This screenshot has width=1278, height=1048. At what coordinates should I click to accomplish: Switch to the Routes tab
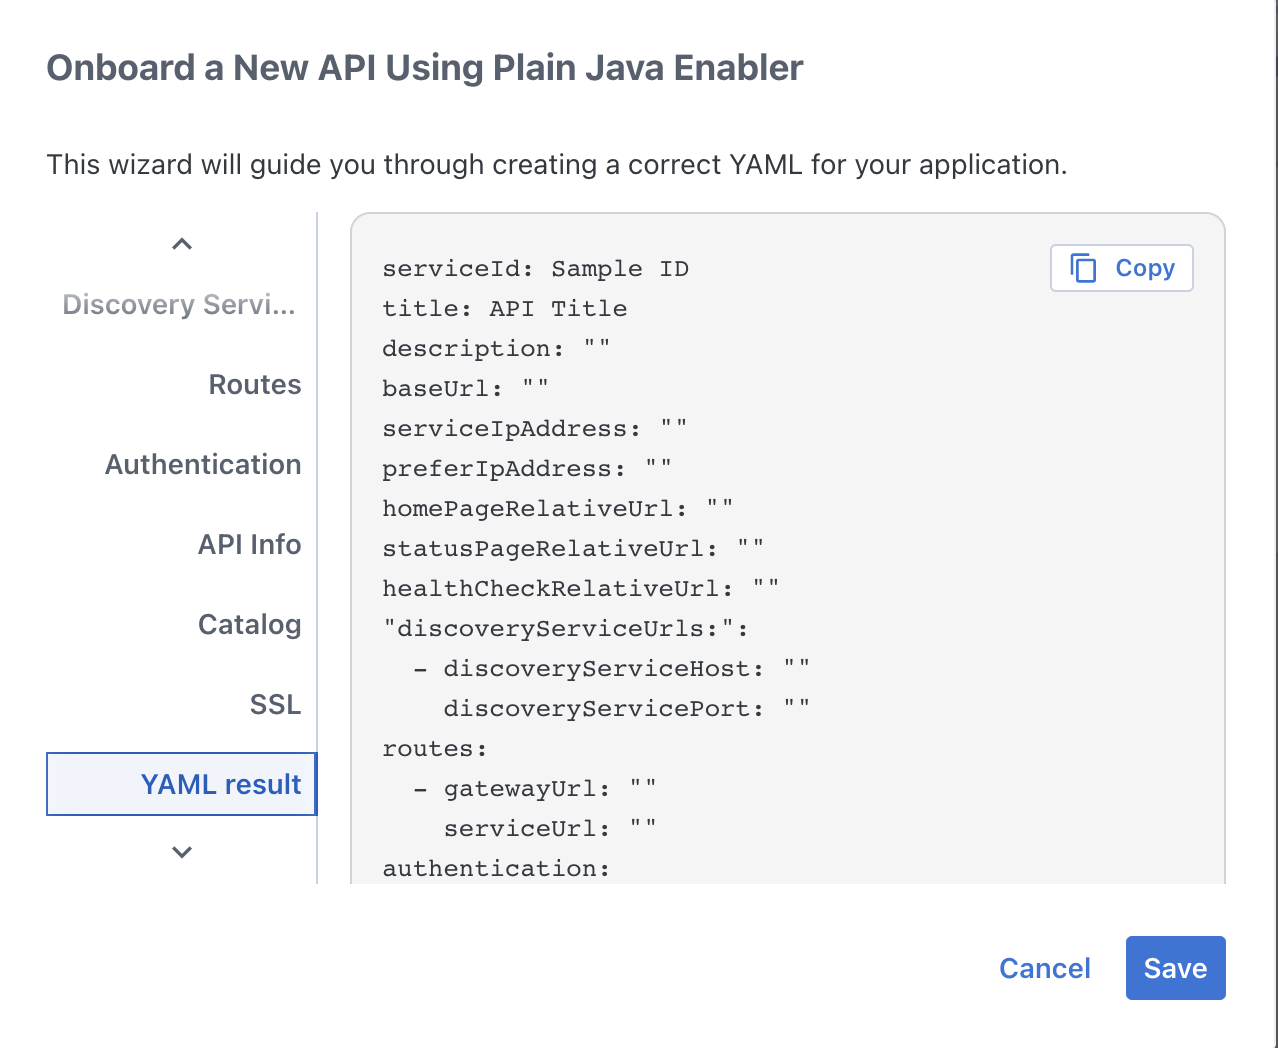[254, 384]
